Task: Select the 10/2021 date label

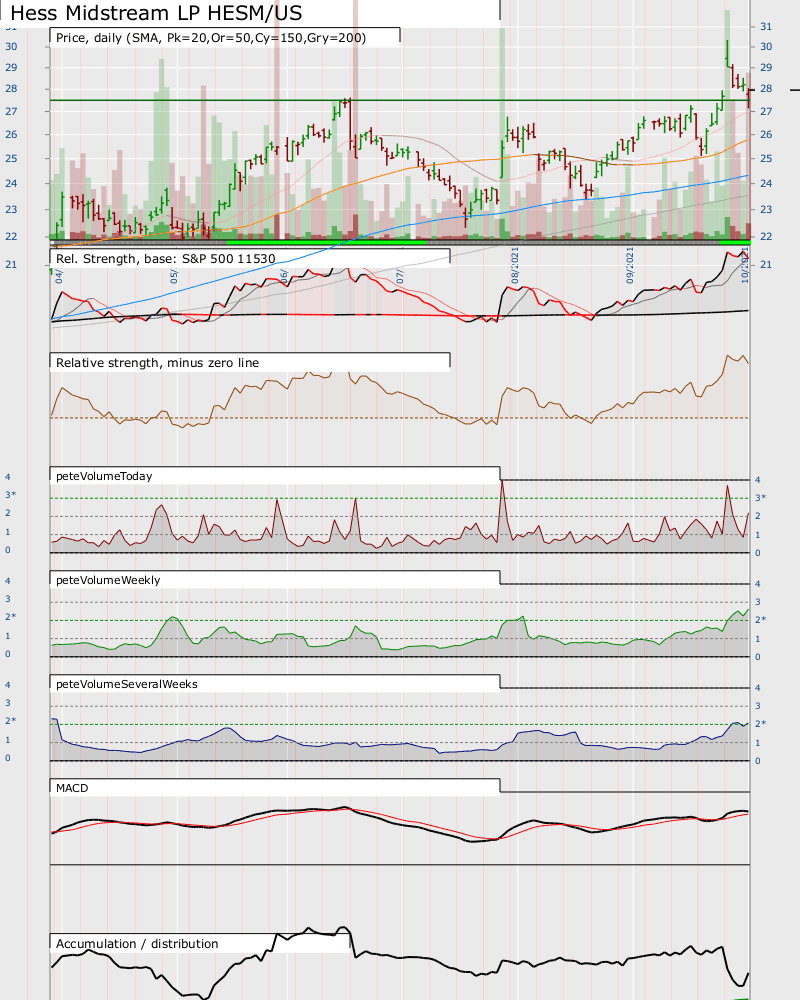Action: [x=744, y=267]
